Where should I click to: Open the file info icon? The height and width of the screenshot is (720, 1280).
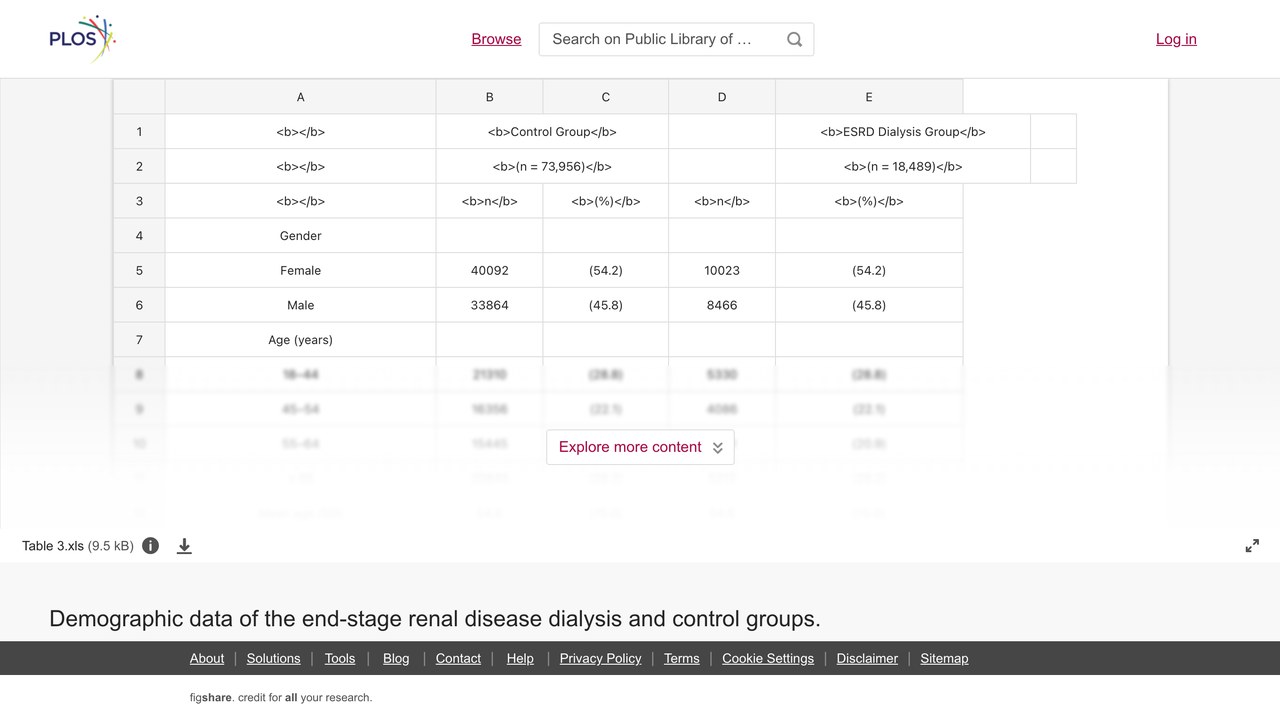[150, 546]
